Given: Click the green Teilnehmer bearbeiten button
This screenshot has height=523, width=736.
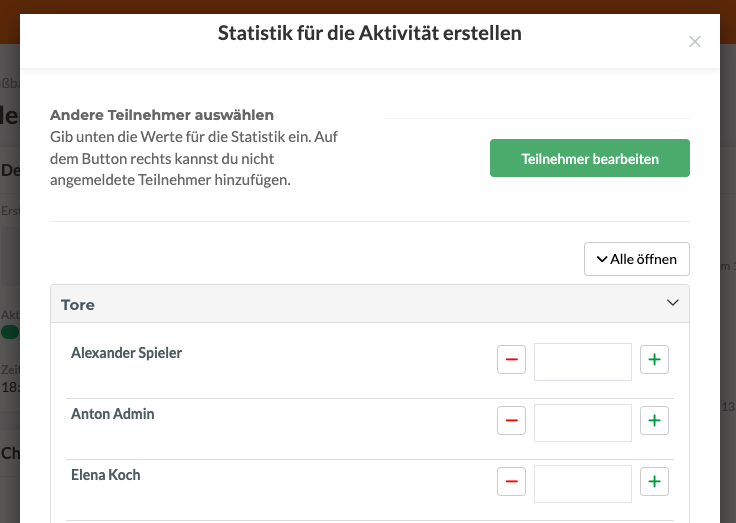Looking at the screenshot, I should point(589,158).
